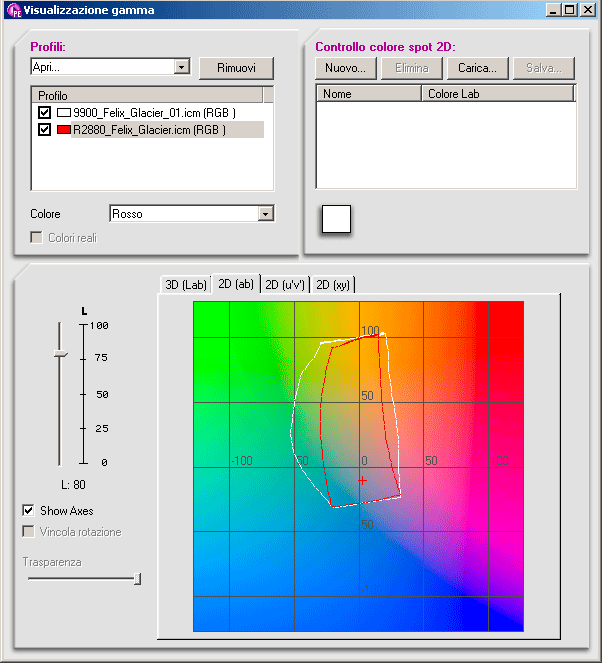Screen dimensions: 602x663
Task: Click the white spot colour preview box
Action: click(x=337, y=219)
